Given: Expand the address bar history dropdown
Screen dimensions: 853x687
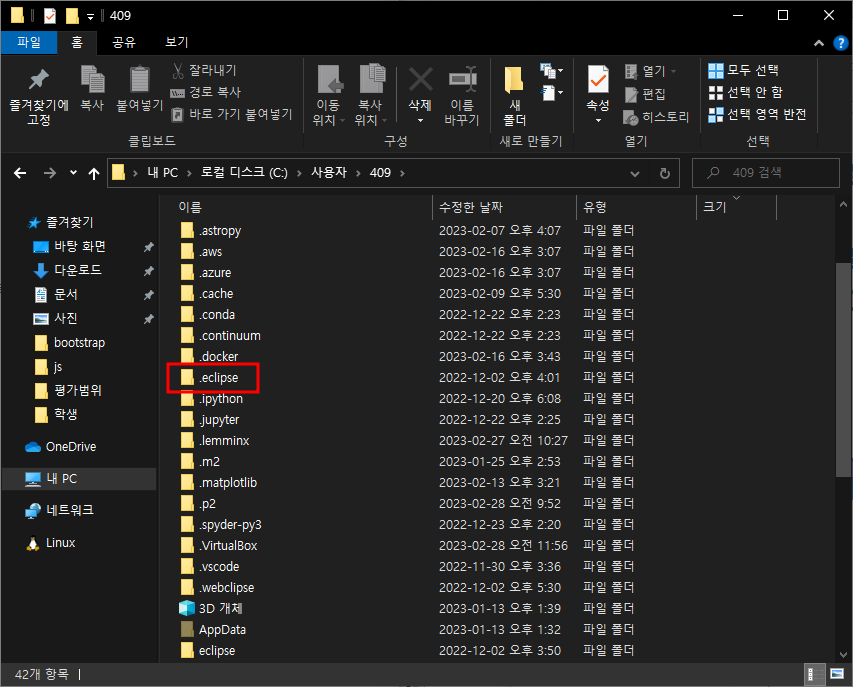Looking at the screenshot, I should pyautogui.click(x=634, y=174).
